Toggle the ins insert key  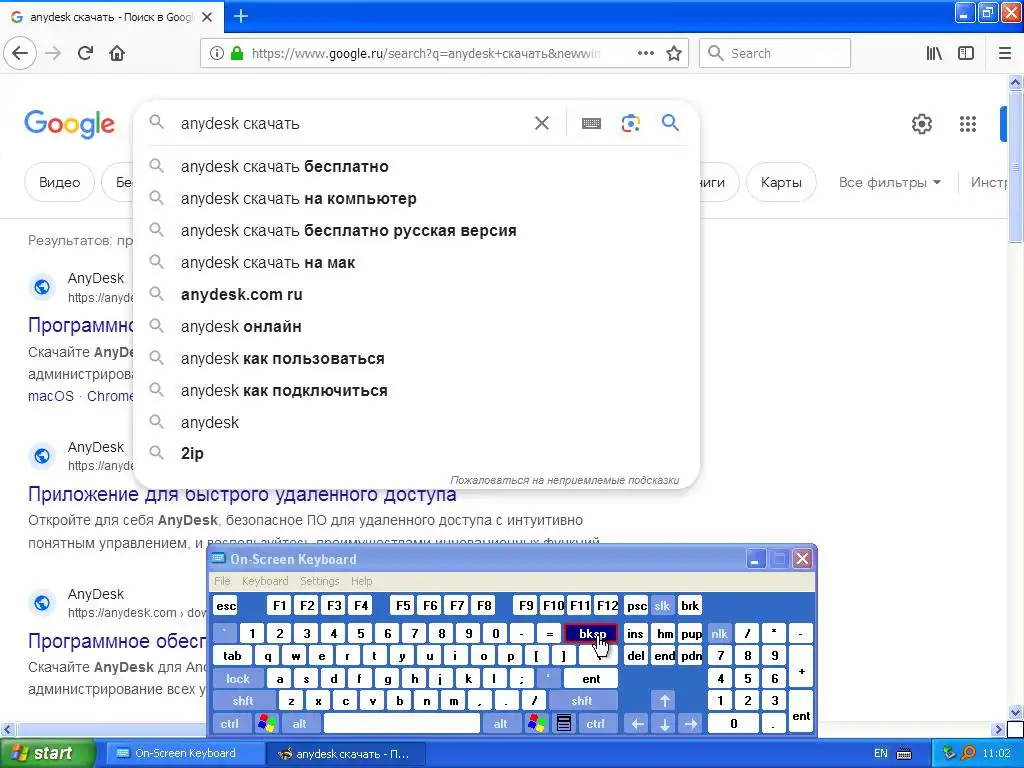point(635,633)
